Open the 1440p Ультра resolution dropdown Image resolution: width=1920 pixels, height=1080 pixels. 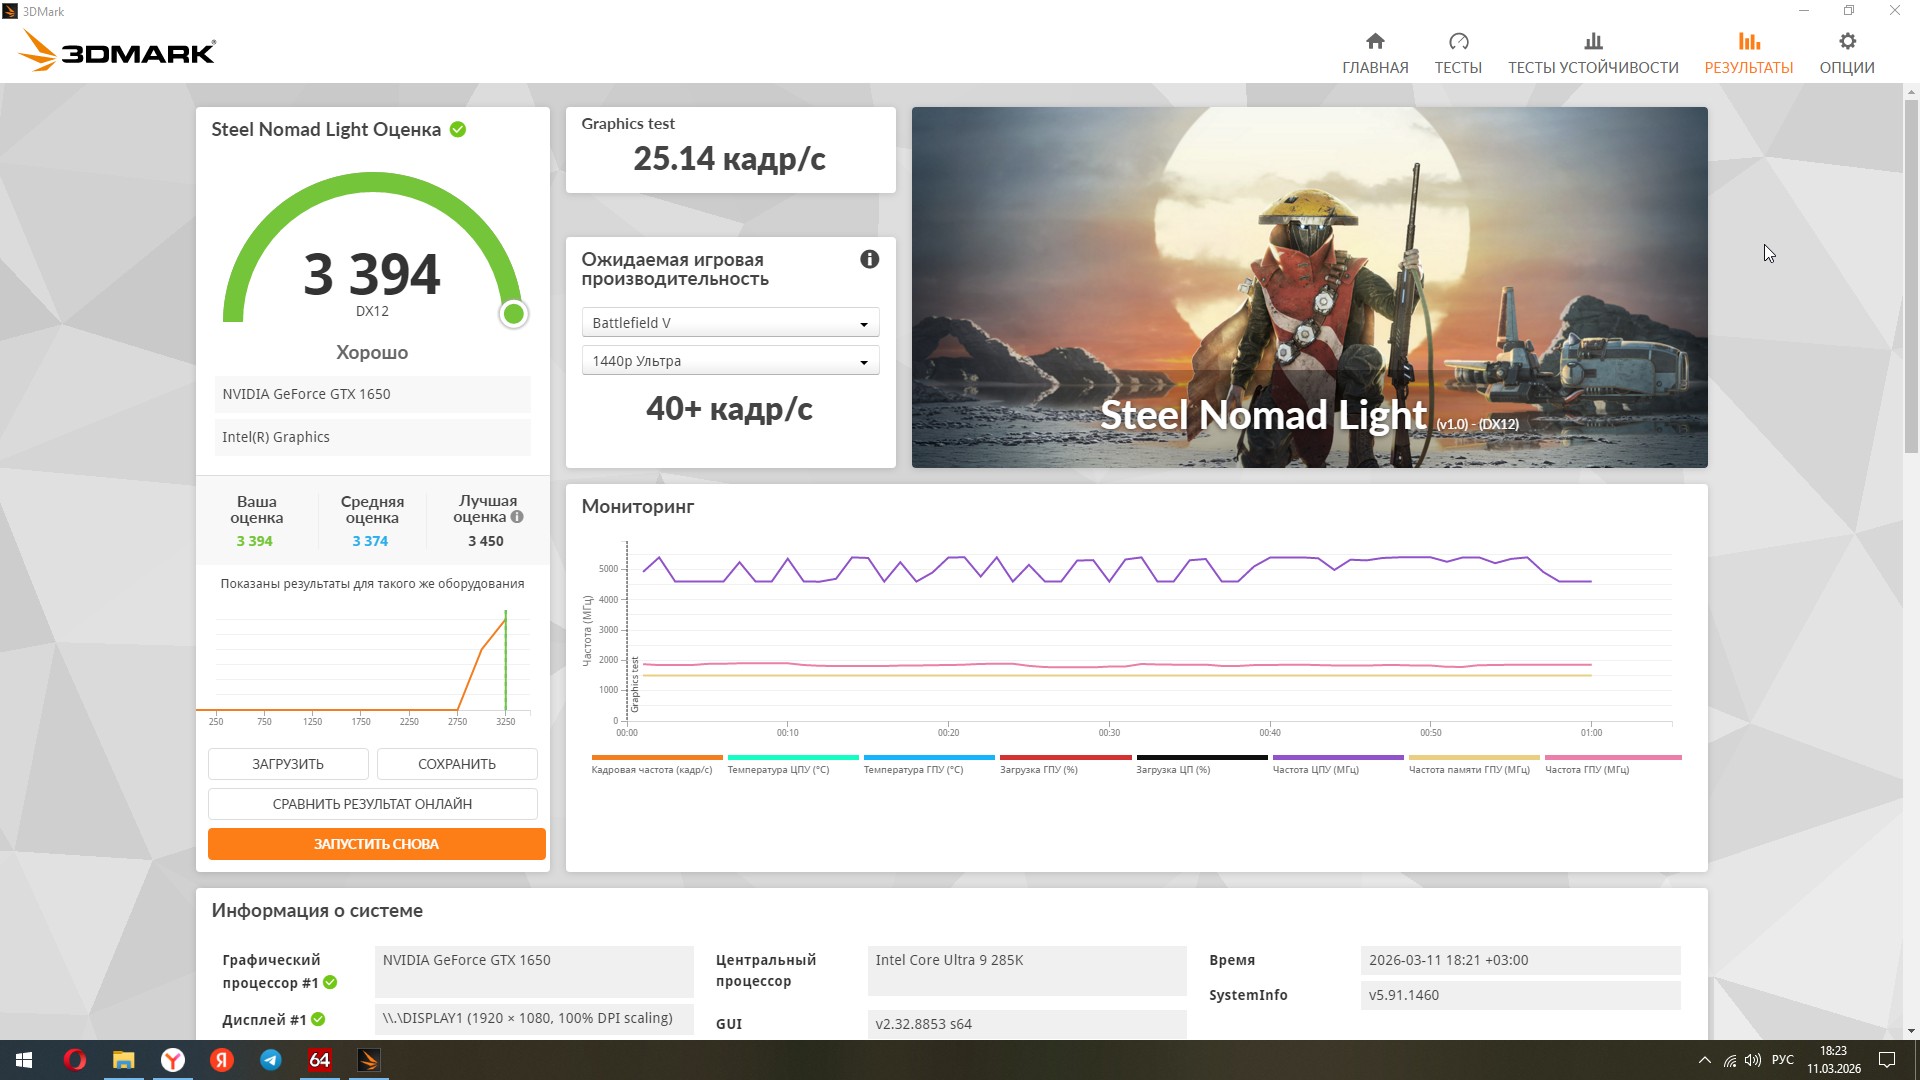click(x=730, y=361)
